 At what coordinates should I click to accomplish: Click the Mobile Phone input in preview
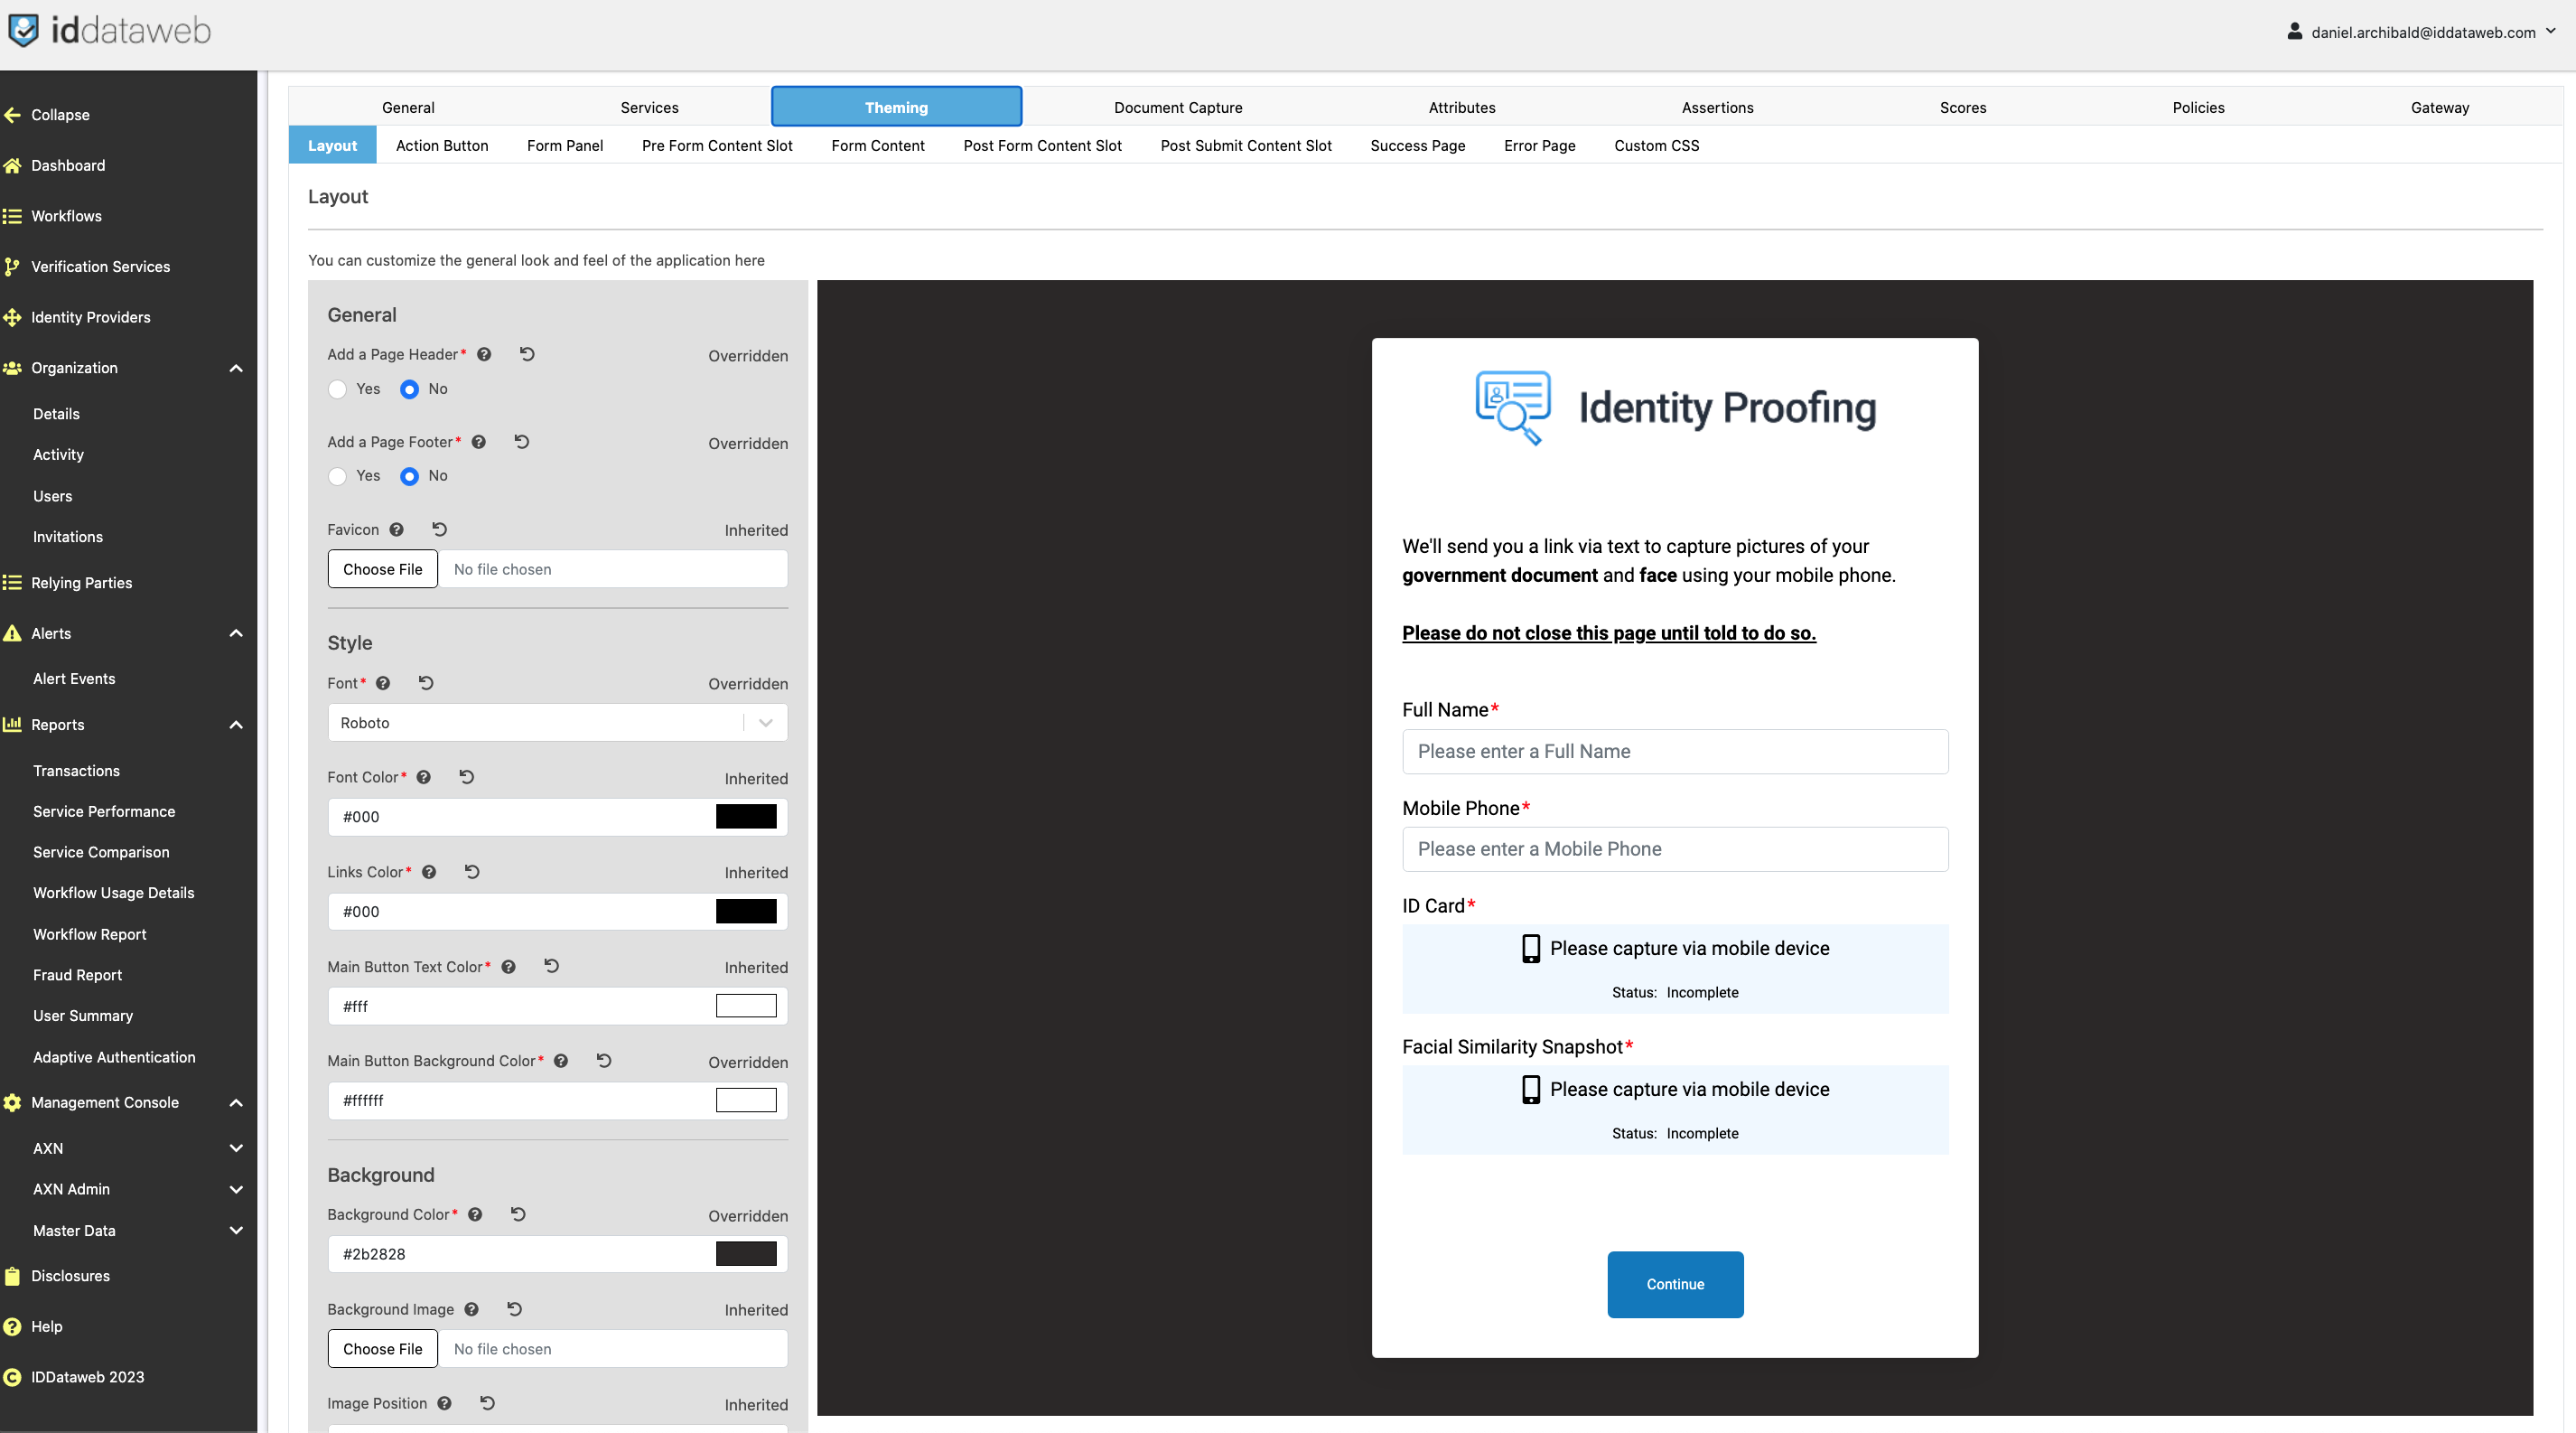[1675, 849]
